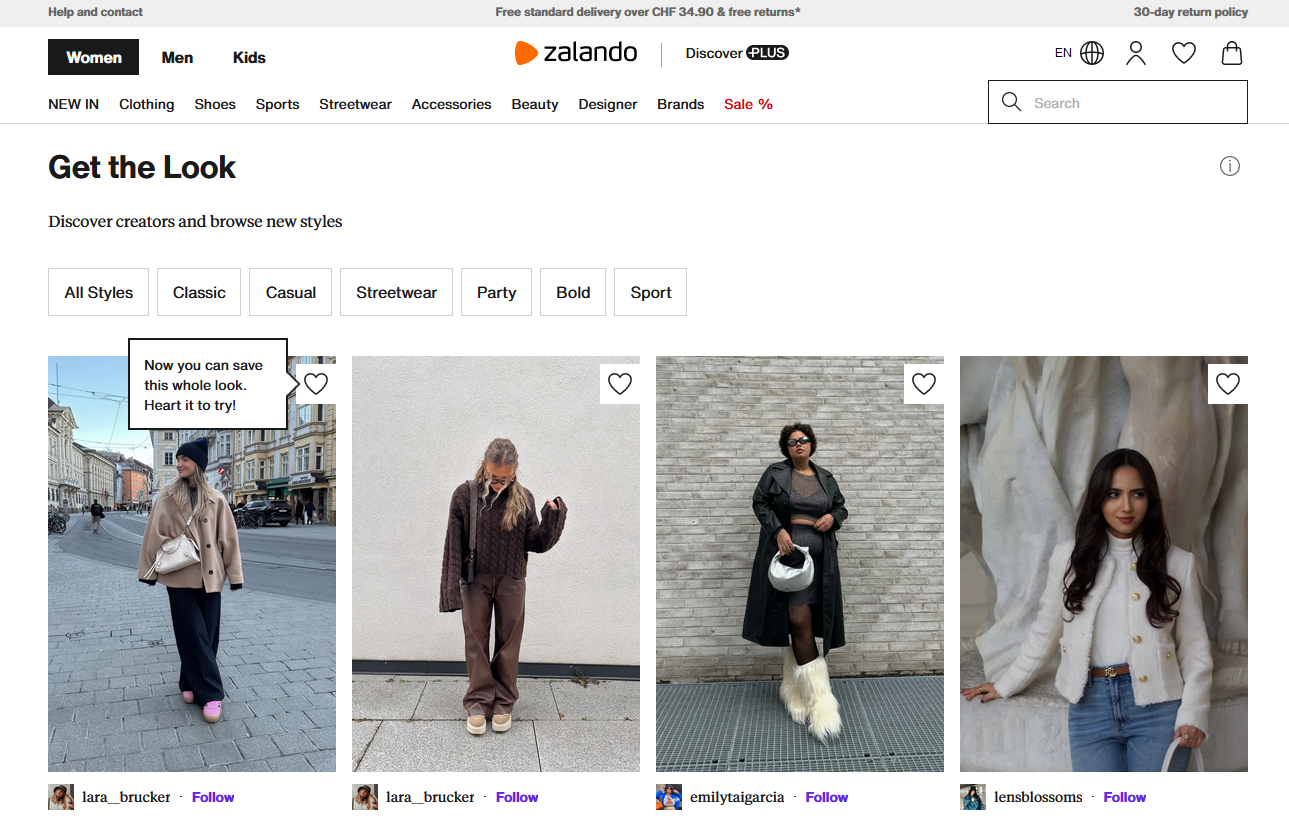The width and height of the screenshot is (1289, 828).
Task: Filter looks by Classic
Action: click(x=199, y=292)
